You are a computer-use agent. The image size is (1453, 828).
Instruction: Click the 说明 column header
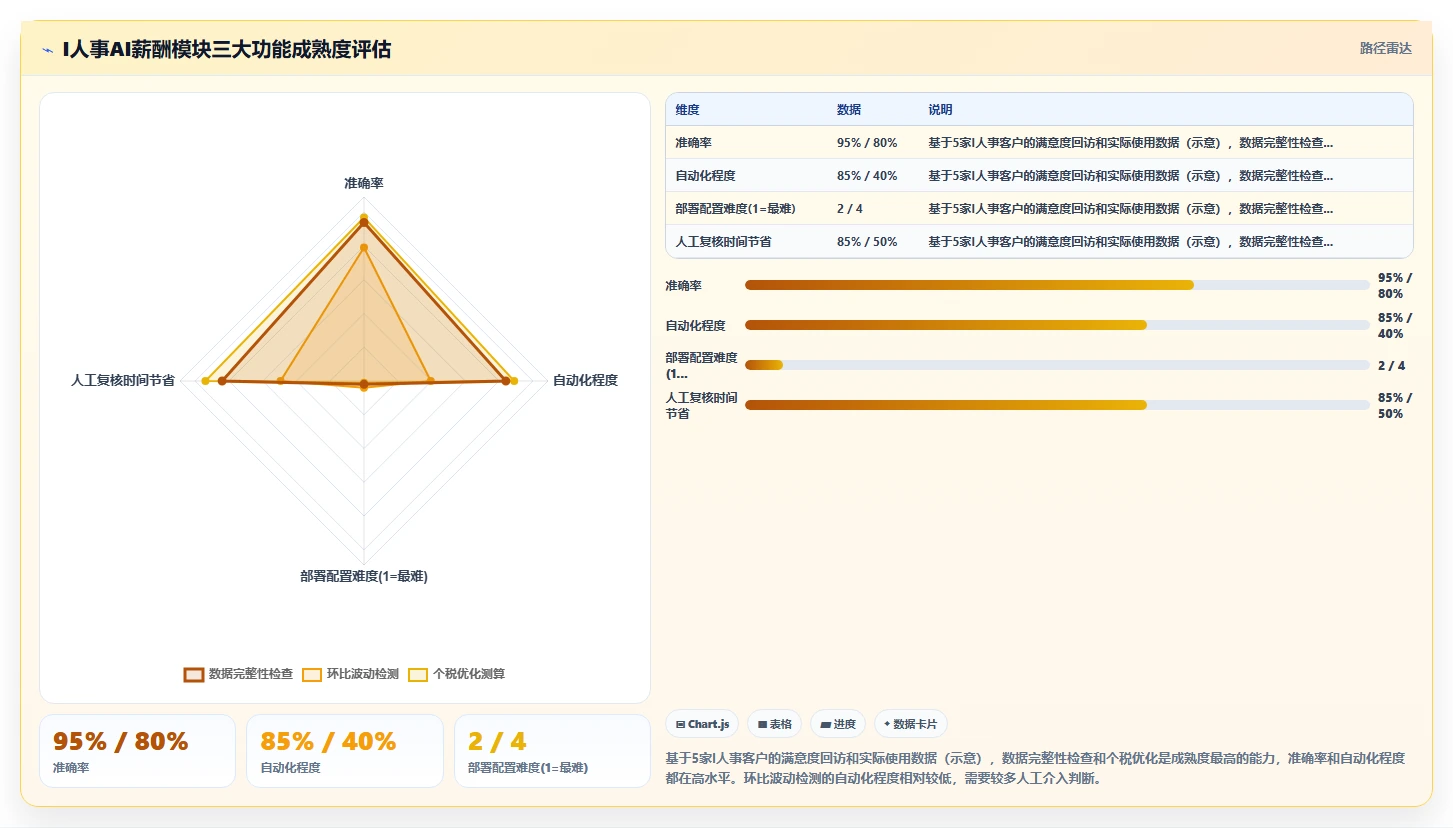[940, 110]
